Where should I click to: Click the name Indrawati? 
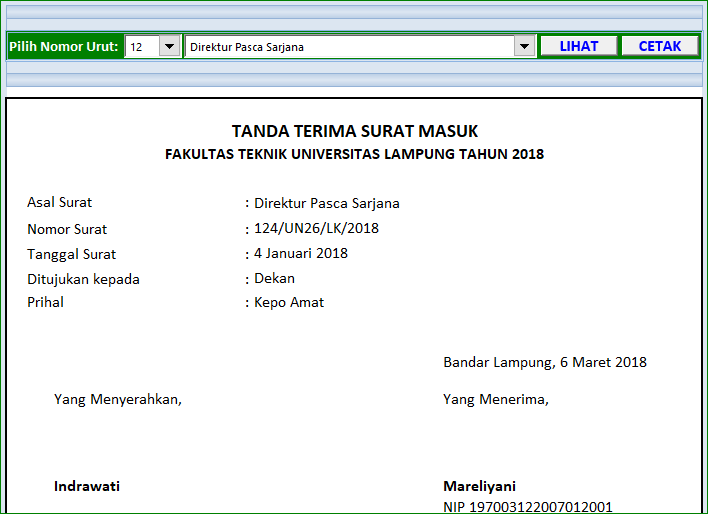pyautogui.click(x=87, y=486)
